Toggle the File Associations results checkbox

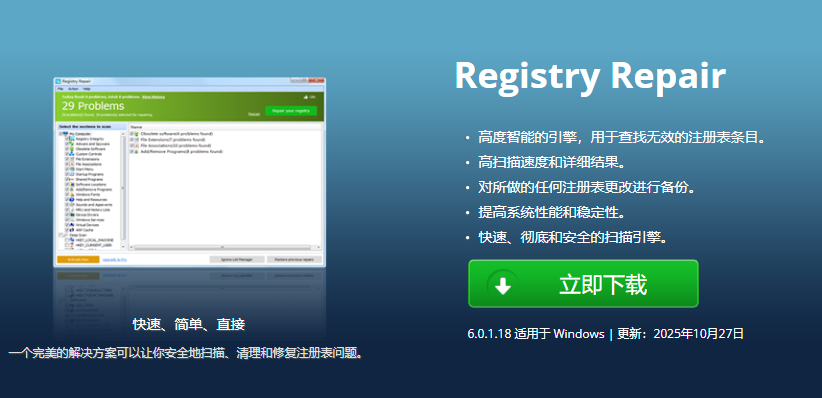pos(132,145)
